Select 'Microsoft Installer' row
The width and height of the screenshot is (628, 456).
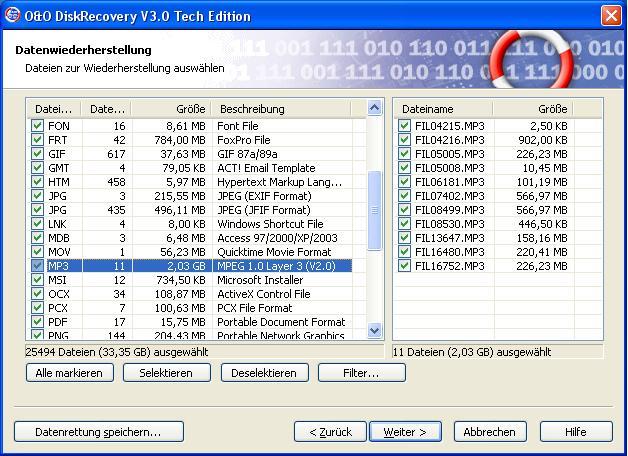pyautogui.click(x=260, y=280)
